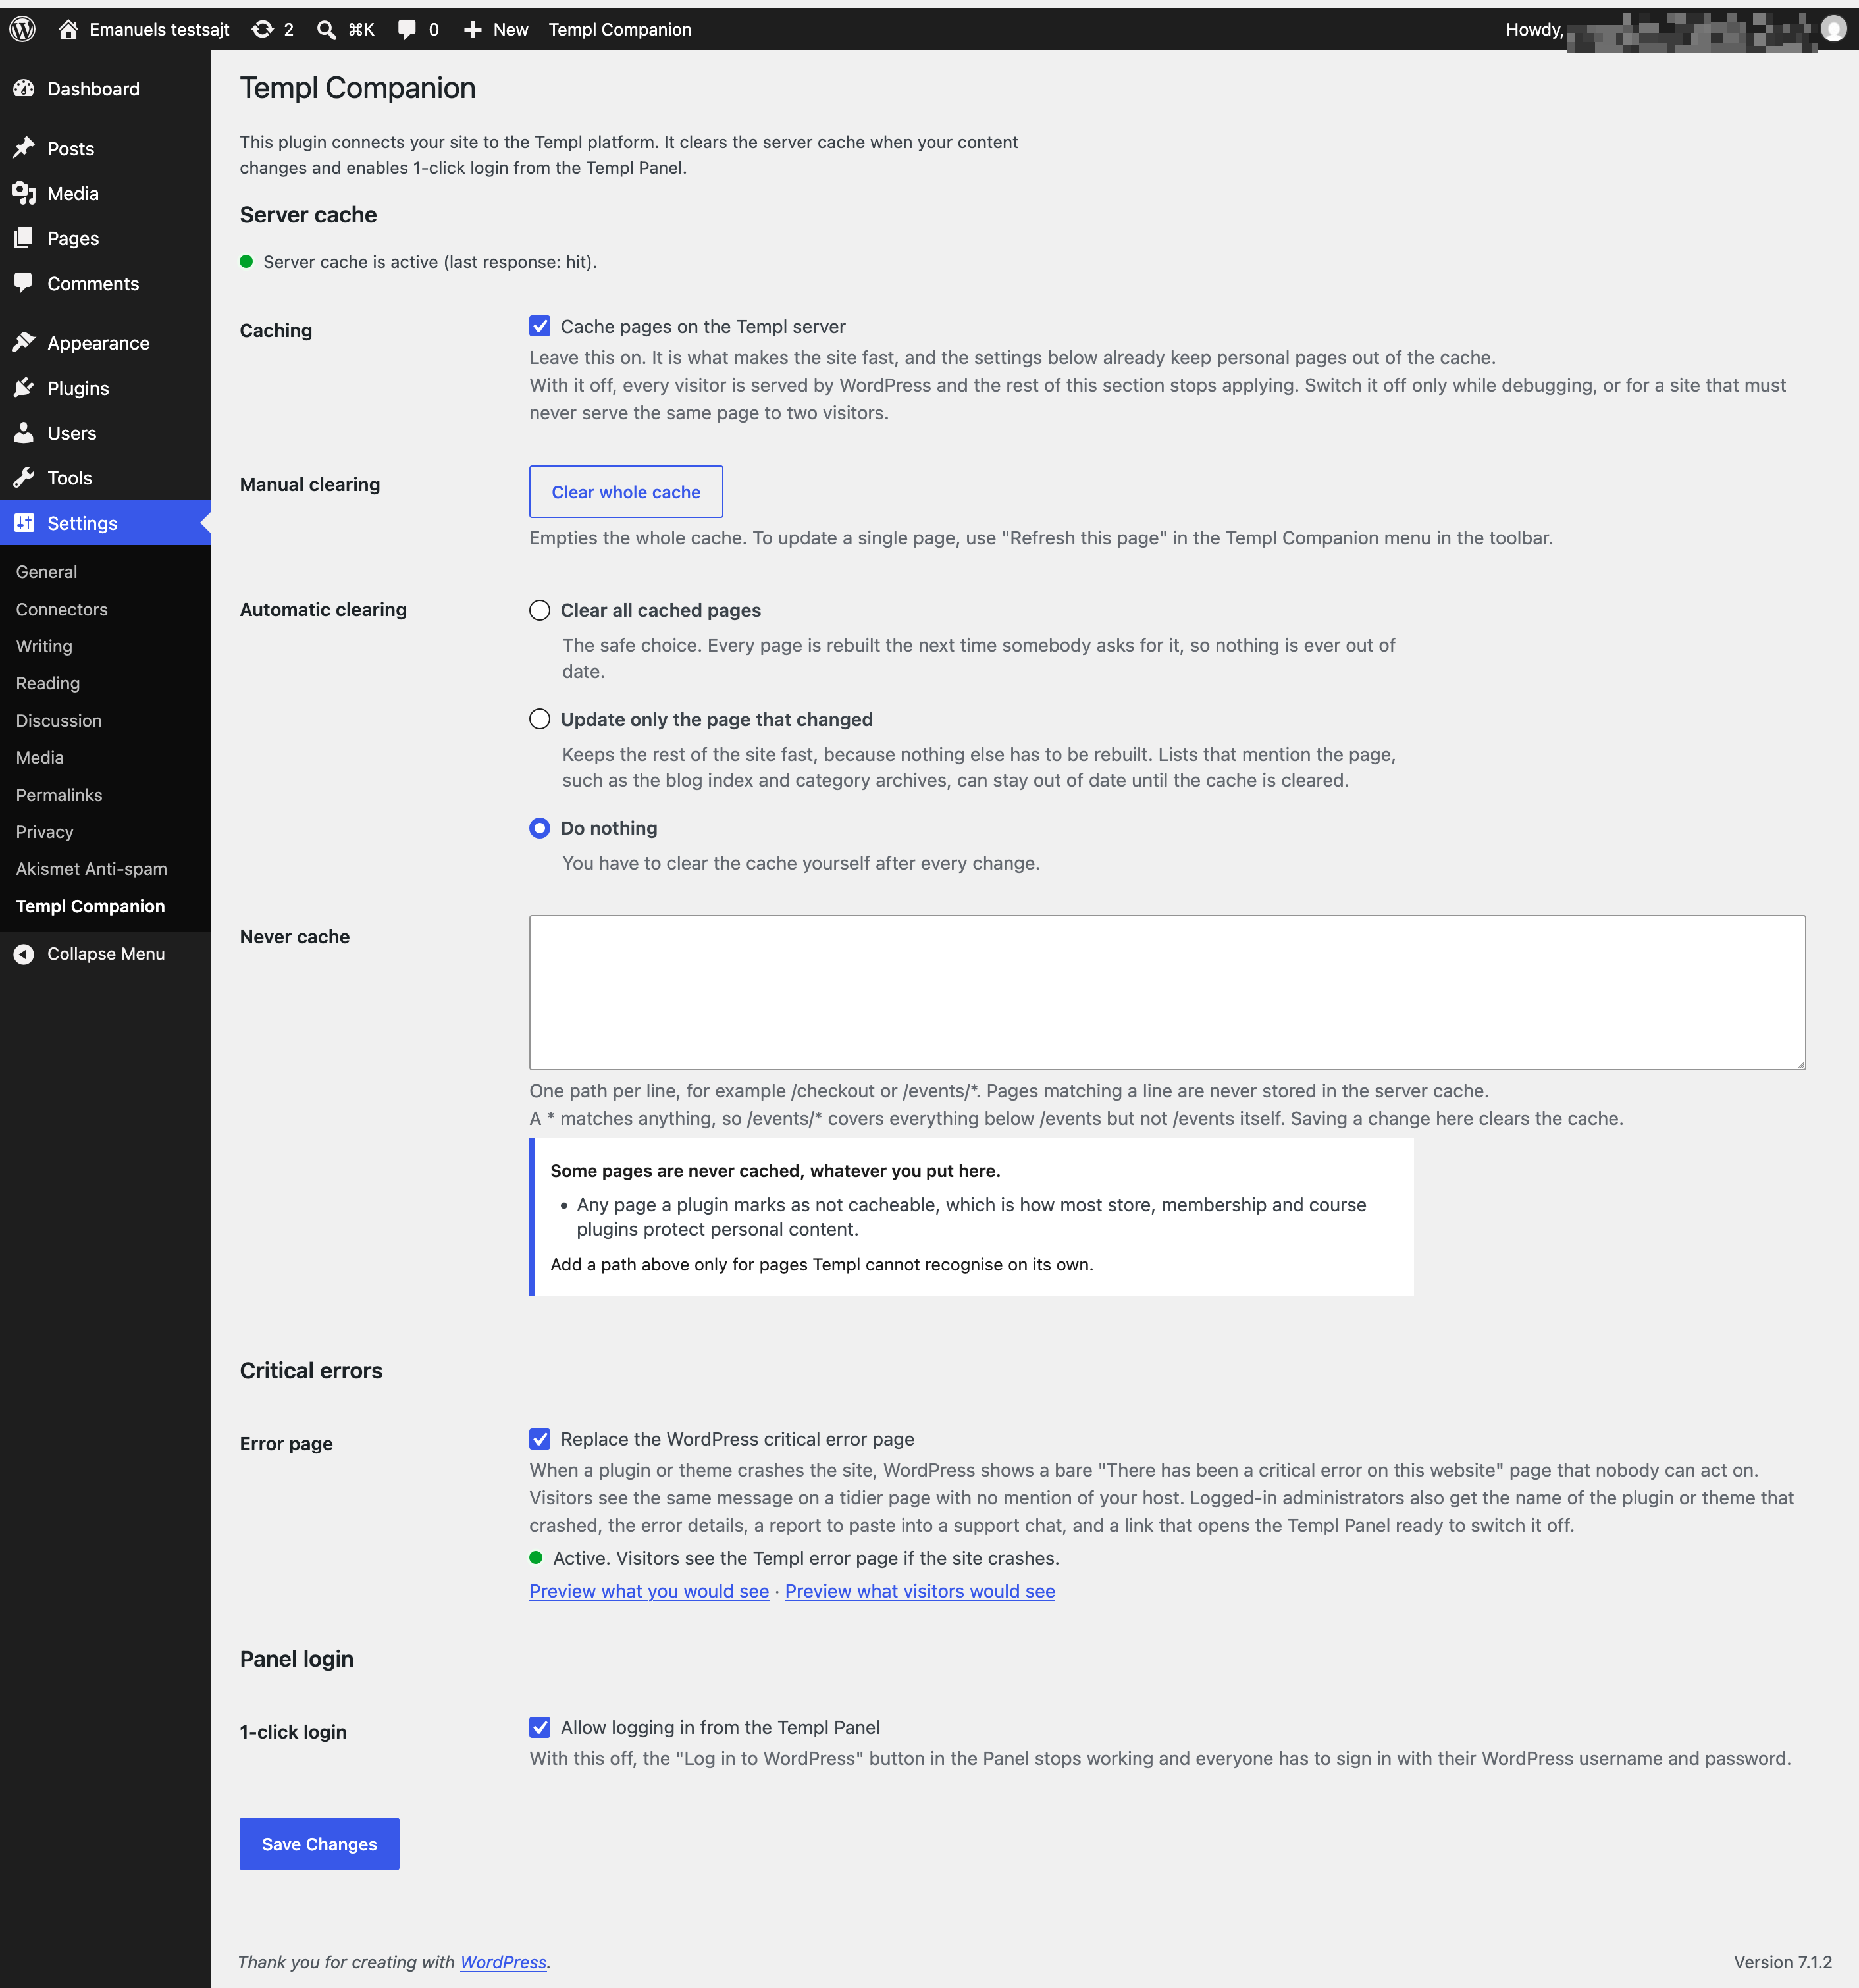The height and width of the screenshot is (1988, 1859).
Task: Open the Reading settings page
Action: pos(48,683)
